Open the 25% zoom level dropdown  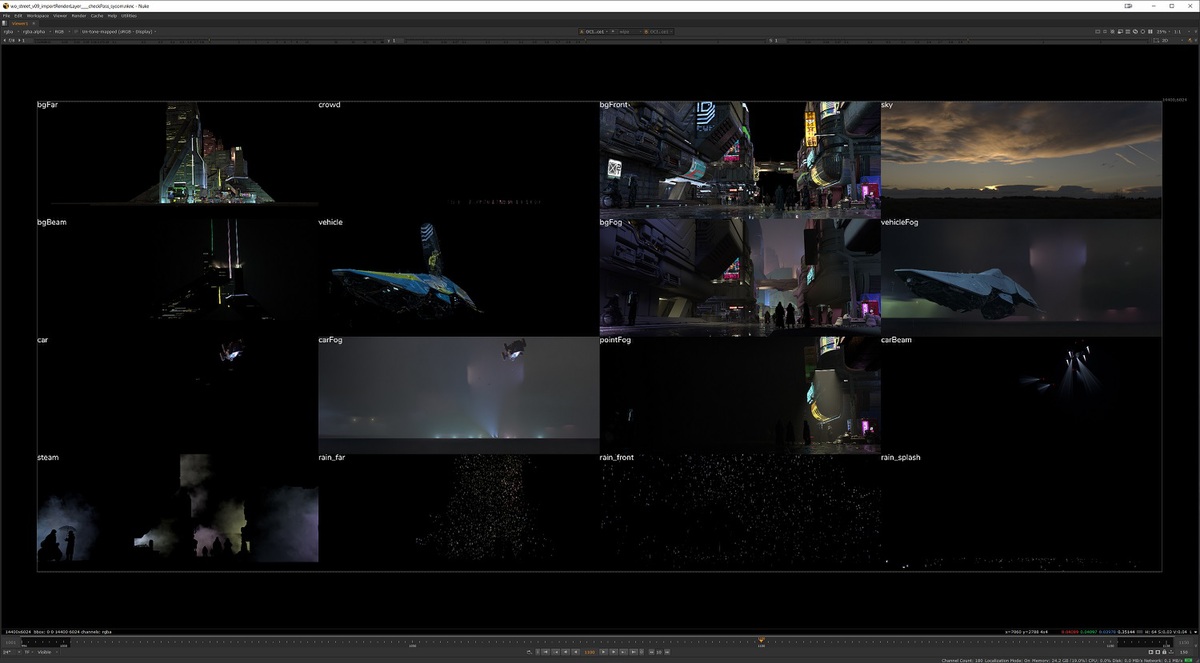pyautogui.click(x=1163, y=31)
